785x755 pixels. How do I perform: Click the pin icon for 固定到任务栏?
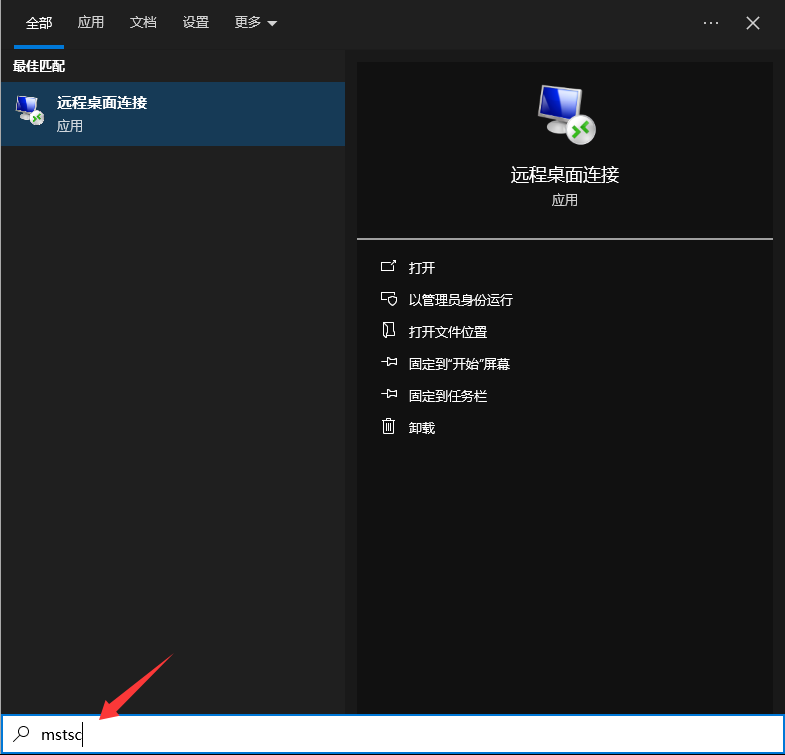click(x=389, y=395)
